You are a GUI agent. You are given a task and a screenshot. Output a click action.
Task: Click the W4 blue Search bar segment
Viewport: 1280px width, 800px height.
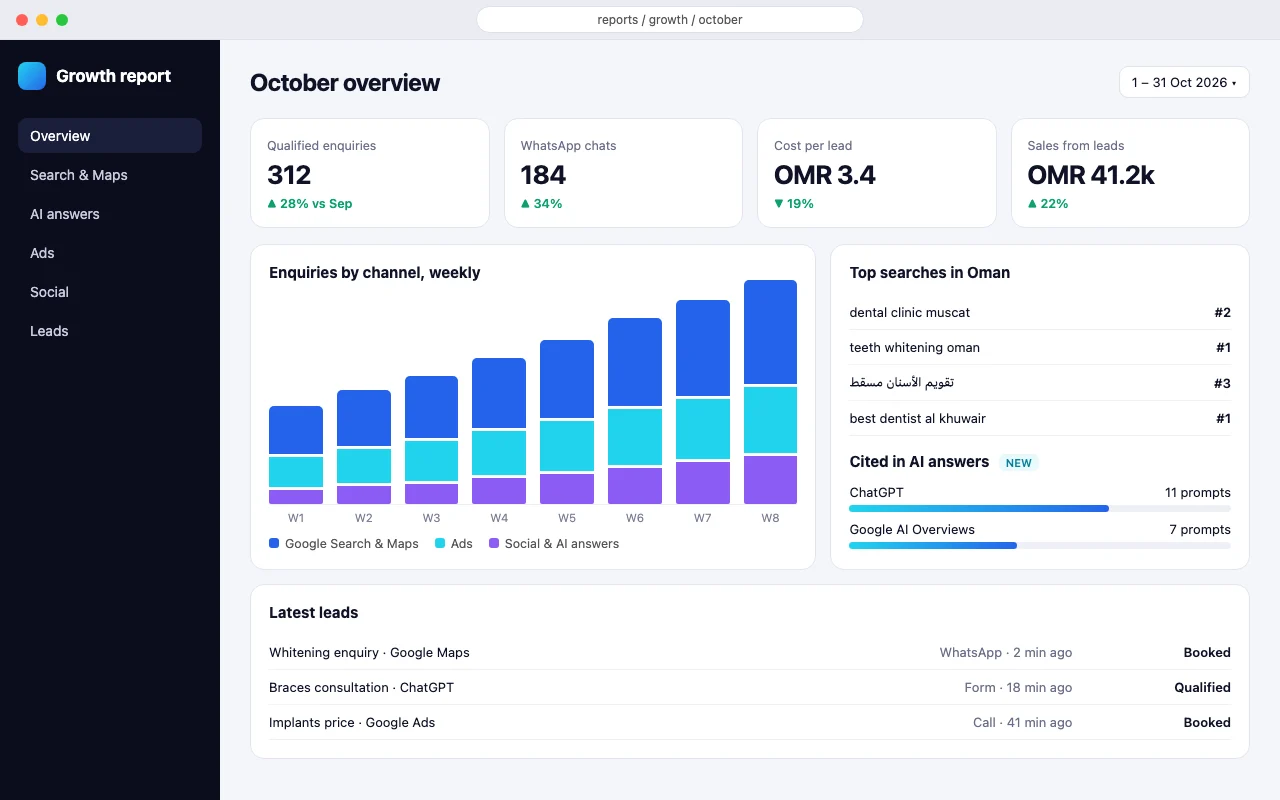pyautogui.click(x=499, y=393)
